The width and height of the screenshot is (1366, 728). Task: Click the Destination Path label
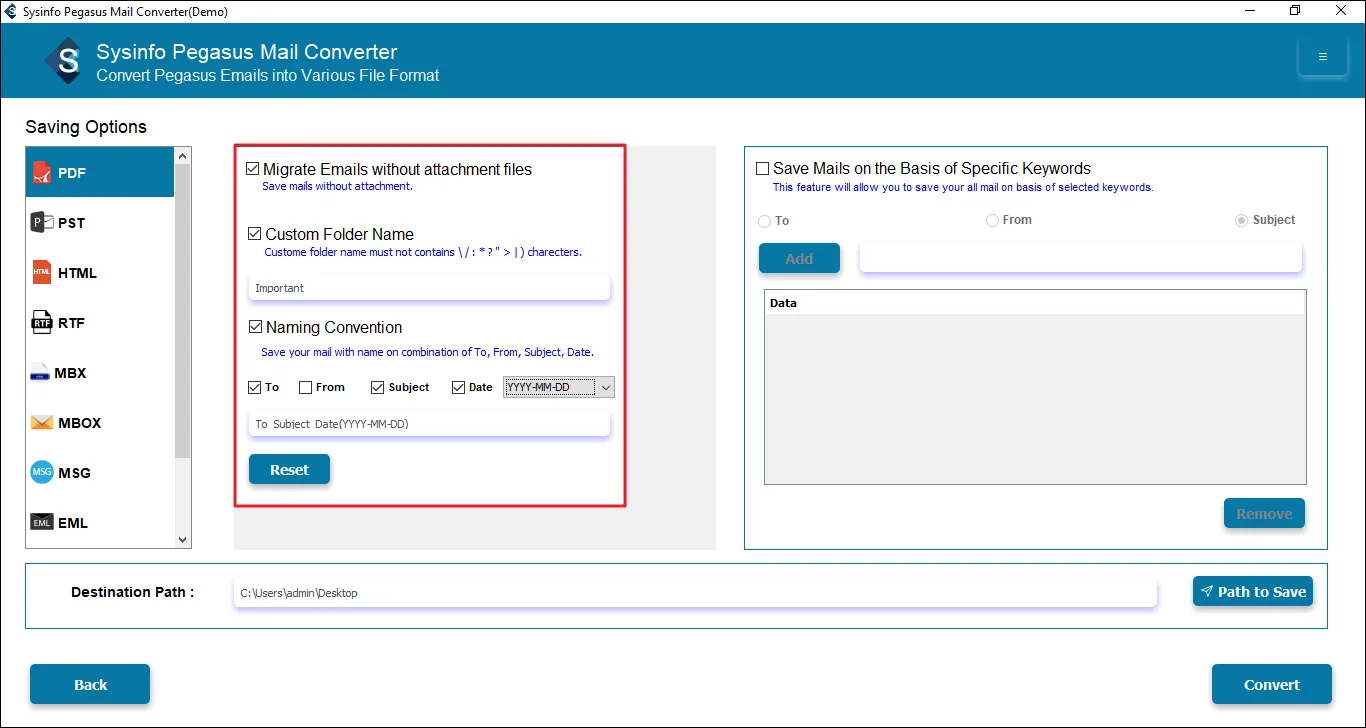coord(132,592)
